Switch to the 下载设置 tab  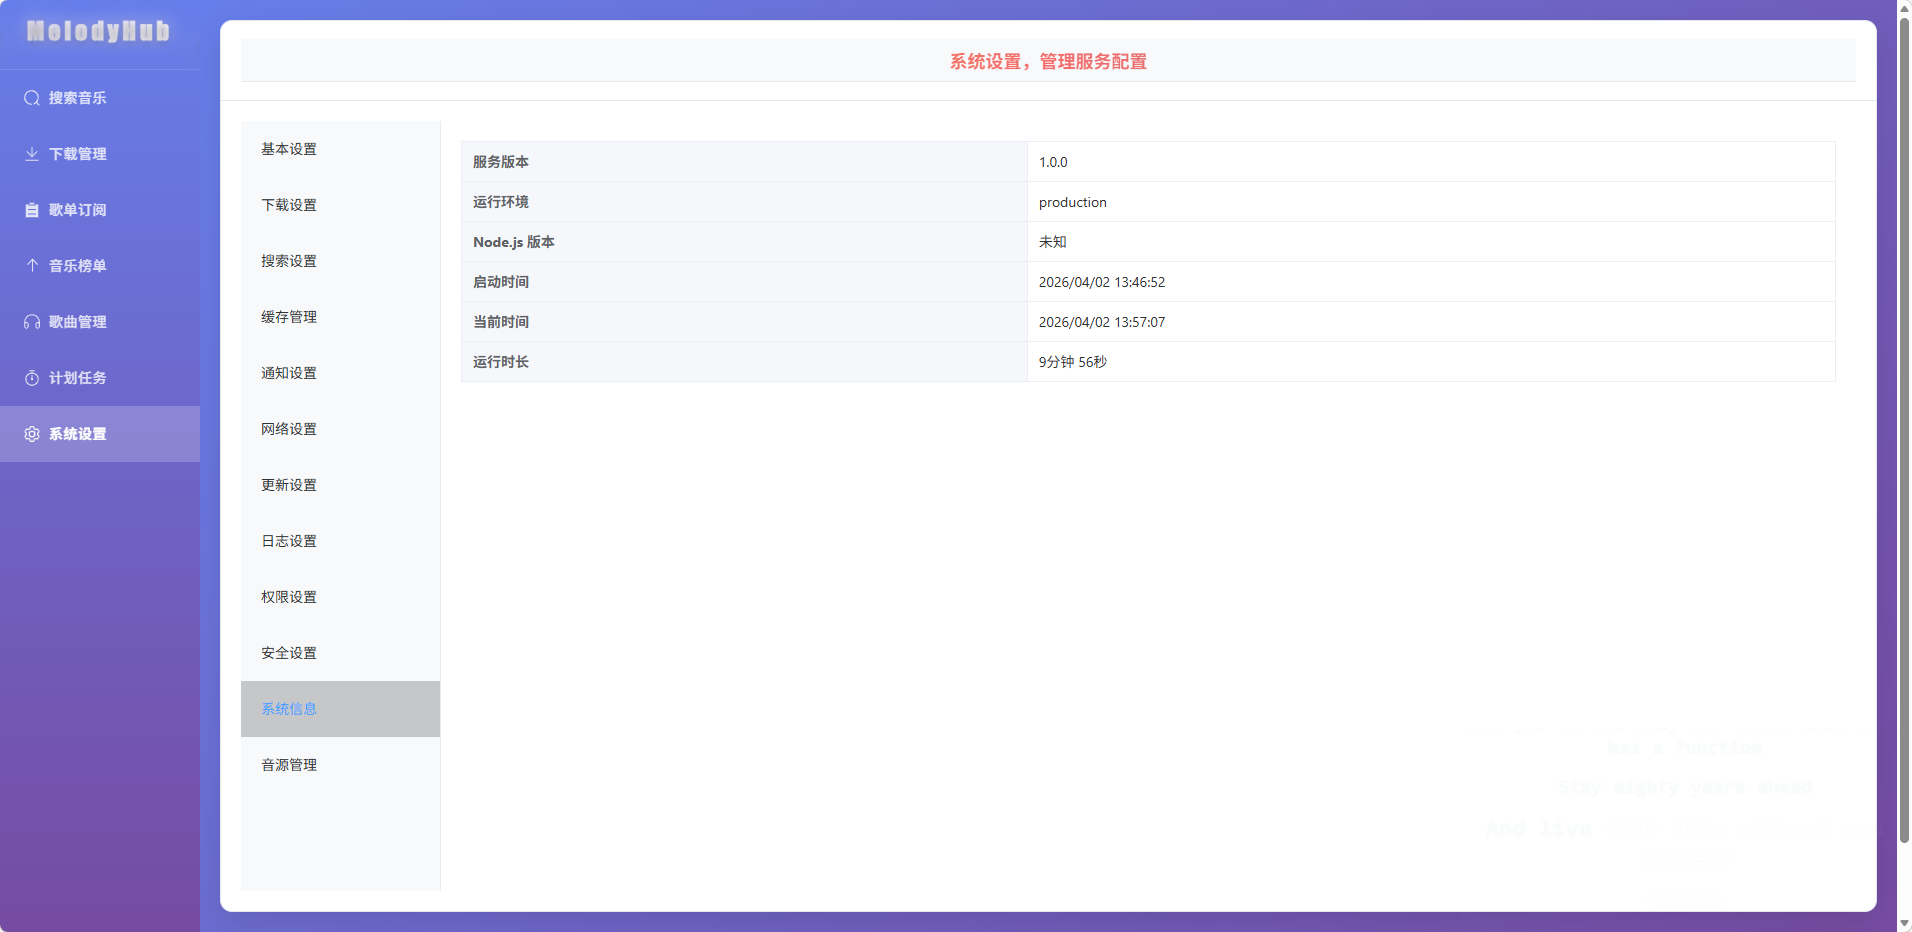click(x=340, y=205)
